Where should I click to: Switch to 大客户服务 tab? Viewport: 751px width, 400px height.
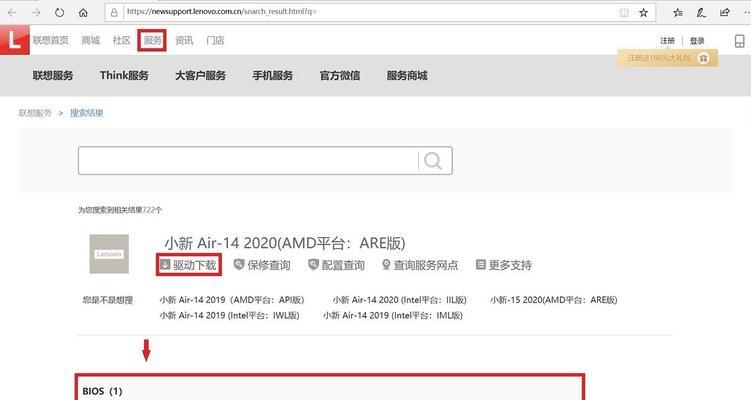pos(200,75)
